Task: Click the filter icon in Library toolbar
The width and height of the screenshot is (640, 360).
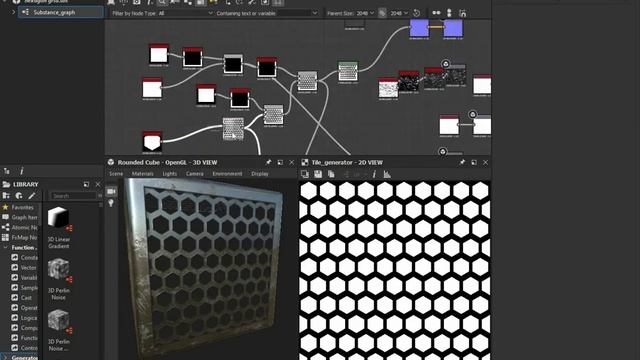Action: click(19, 196)
